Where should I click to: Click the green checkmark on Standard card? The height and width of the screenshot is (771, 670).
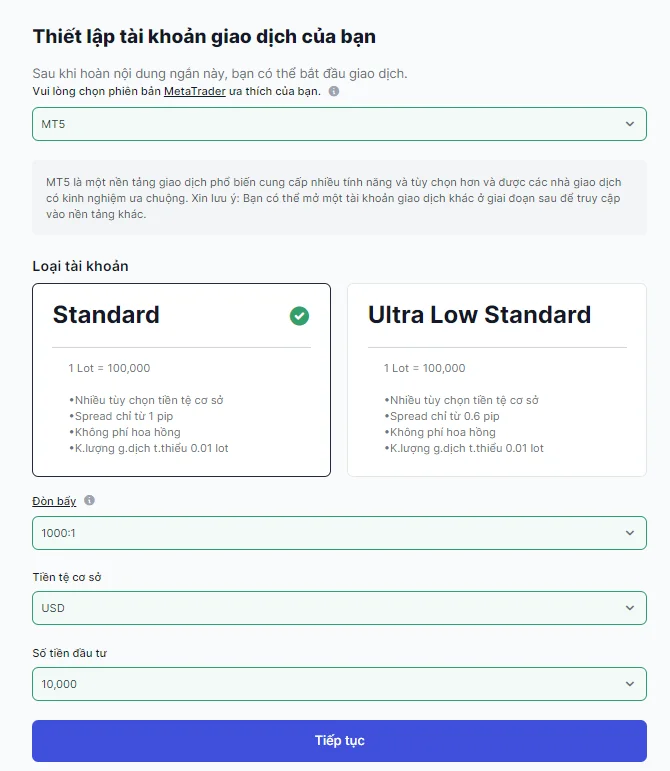[x=299, y=316]
